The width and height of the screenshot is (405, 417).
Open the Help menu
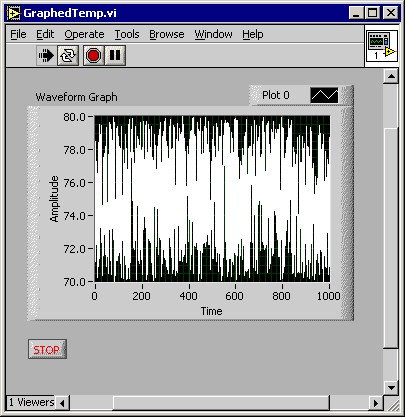pos(253,34)
